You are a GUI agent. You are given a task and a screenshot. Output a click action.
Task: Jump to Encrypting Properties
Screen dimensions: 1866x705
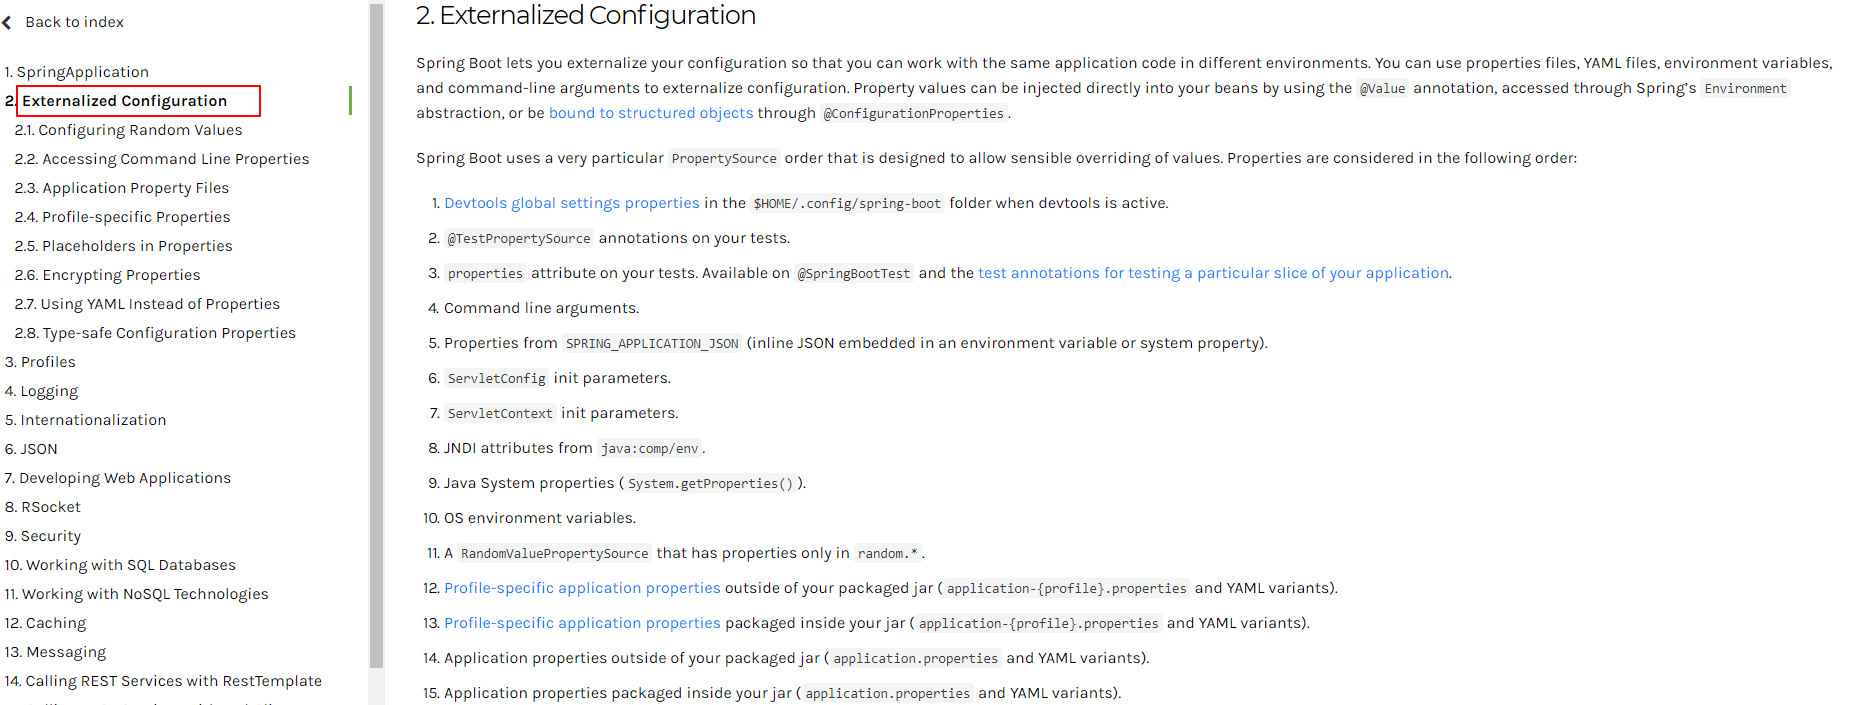[x=108, y=275]
